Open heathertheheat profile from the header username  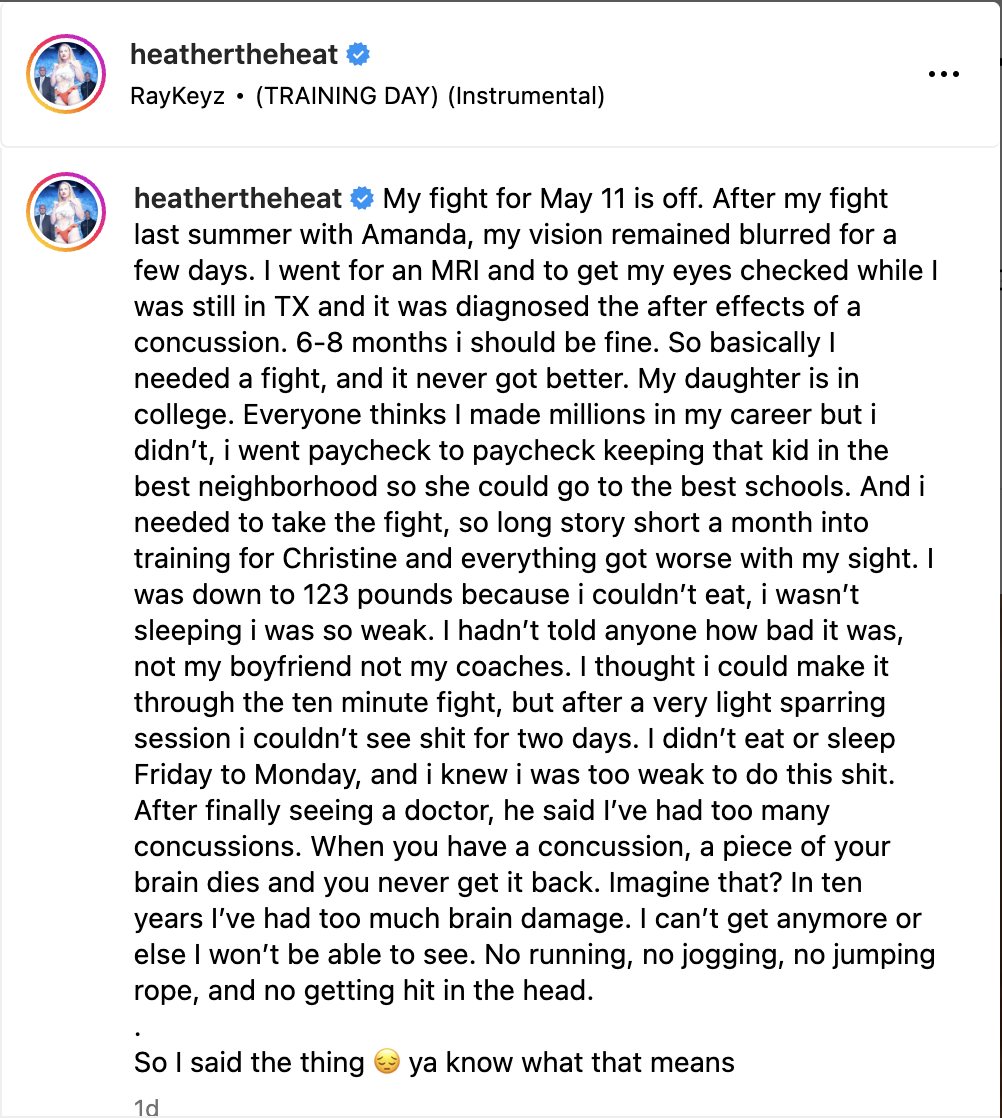pos(236,54)
